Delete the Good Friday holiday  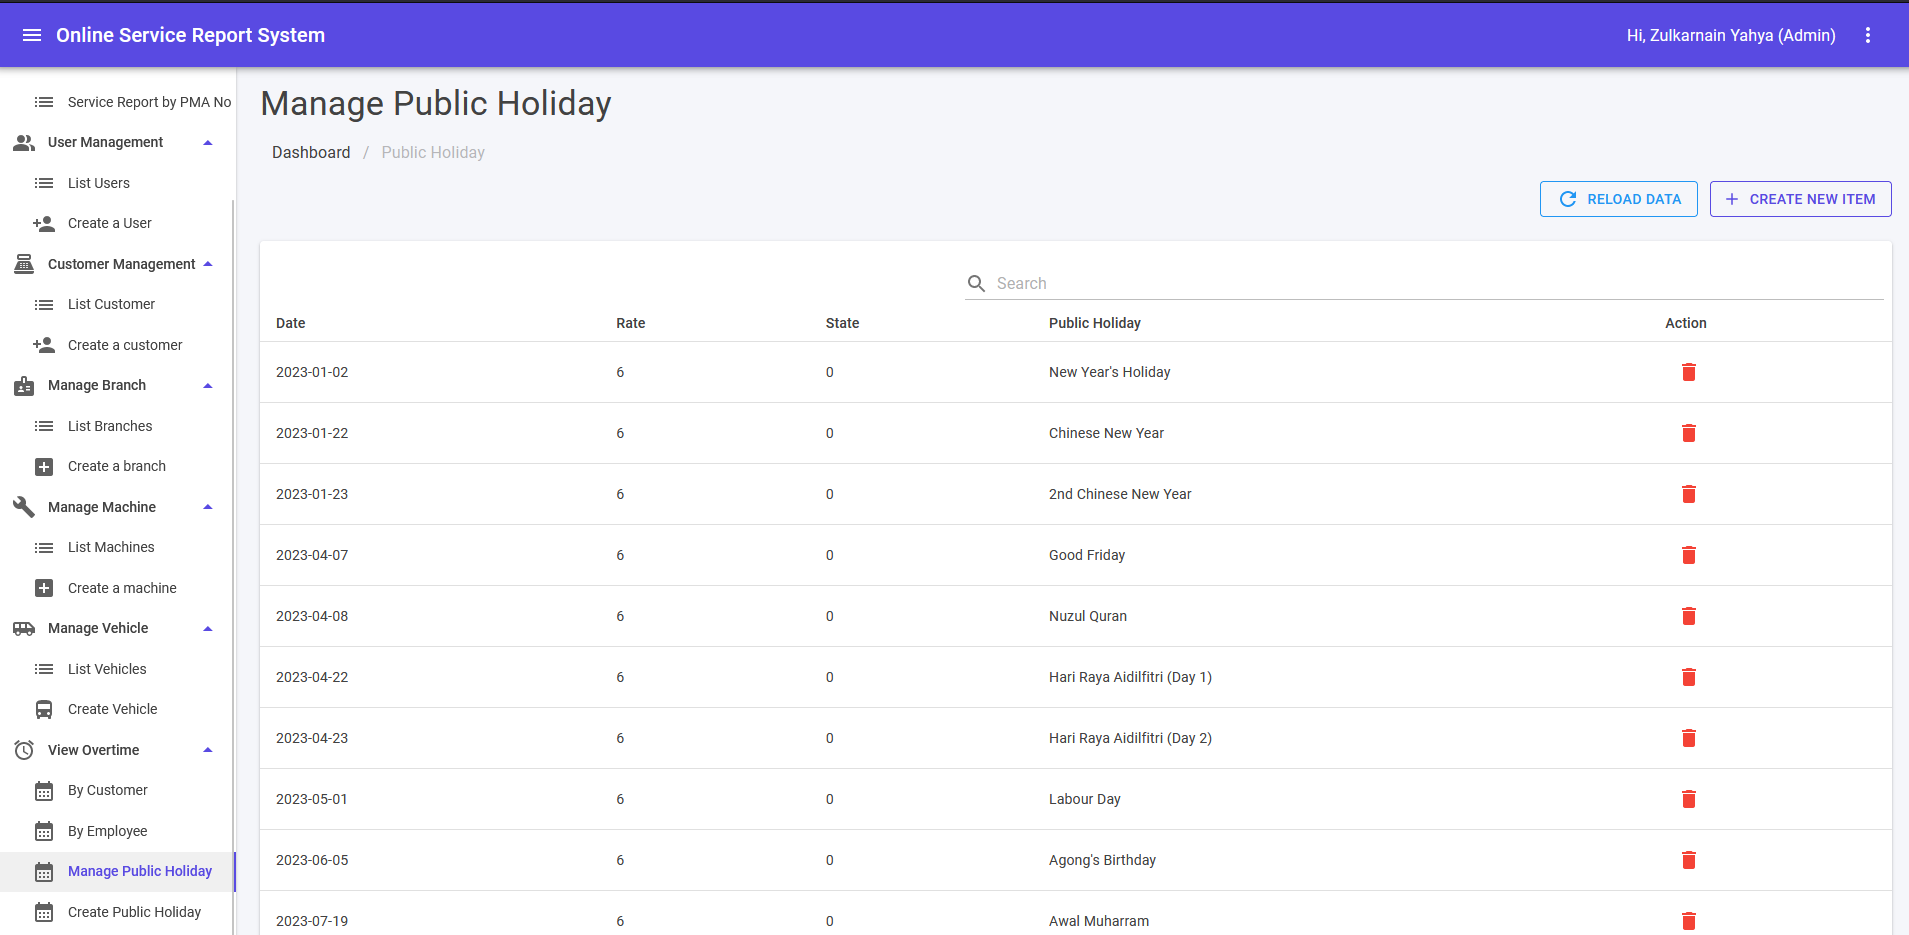pyautogui.click(x=1689, y=555)
